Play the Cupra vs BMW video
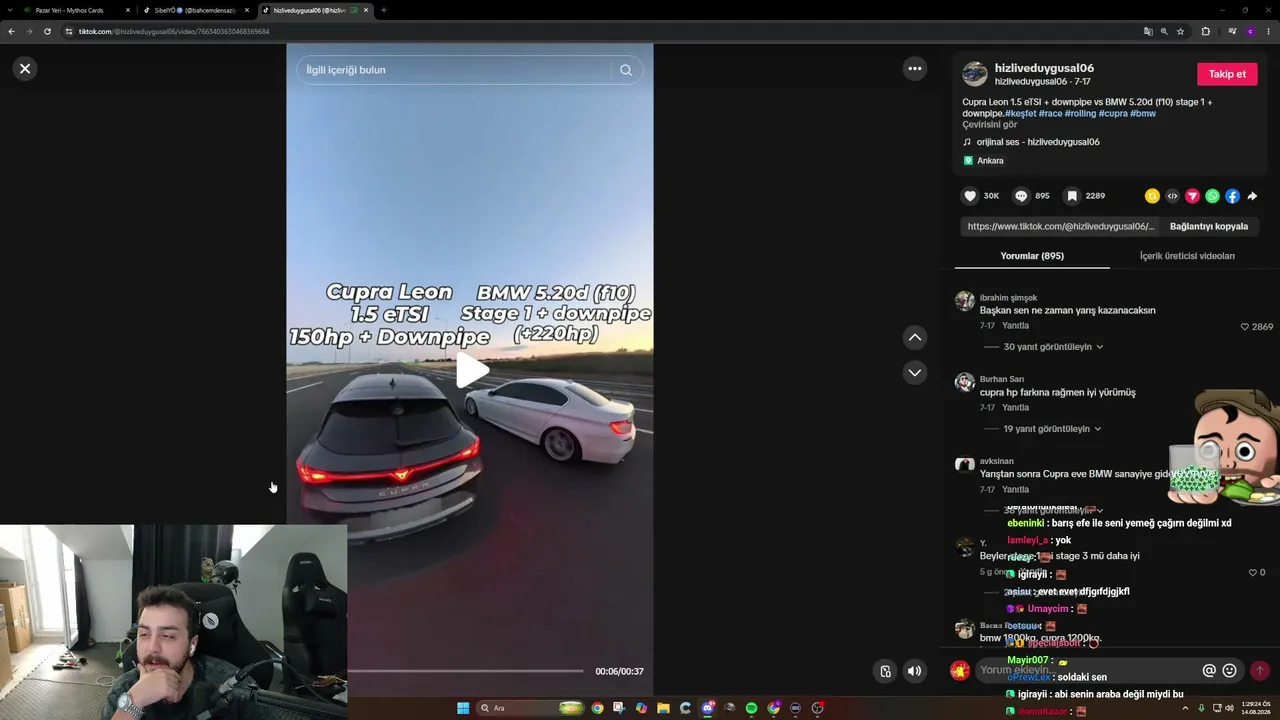 click(471, 370)
